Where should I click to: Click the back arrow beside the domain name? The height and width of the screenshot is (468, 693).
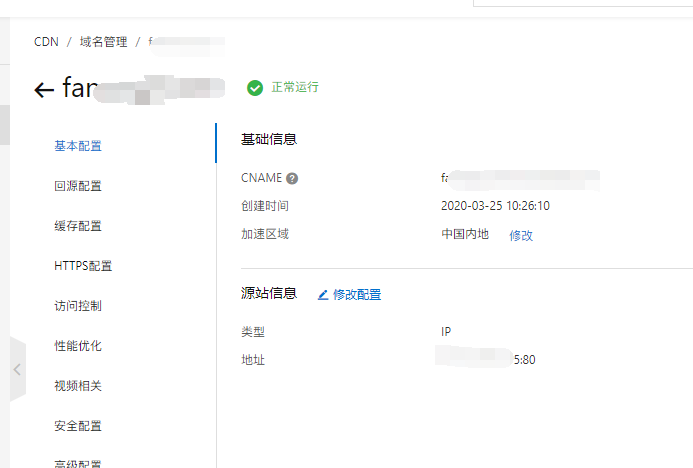tap(43, 89)
